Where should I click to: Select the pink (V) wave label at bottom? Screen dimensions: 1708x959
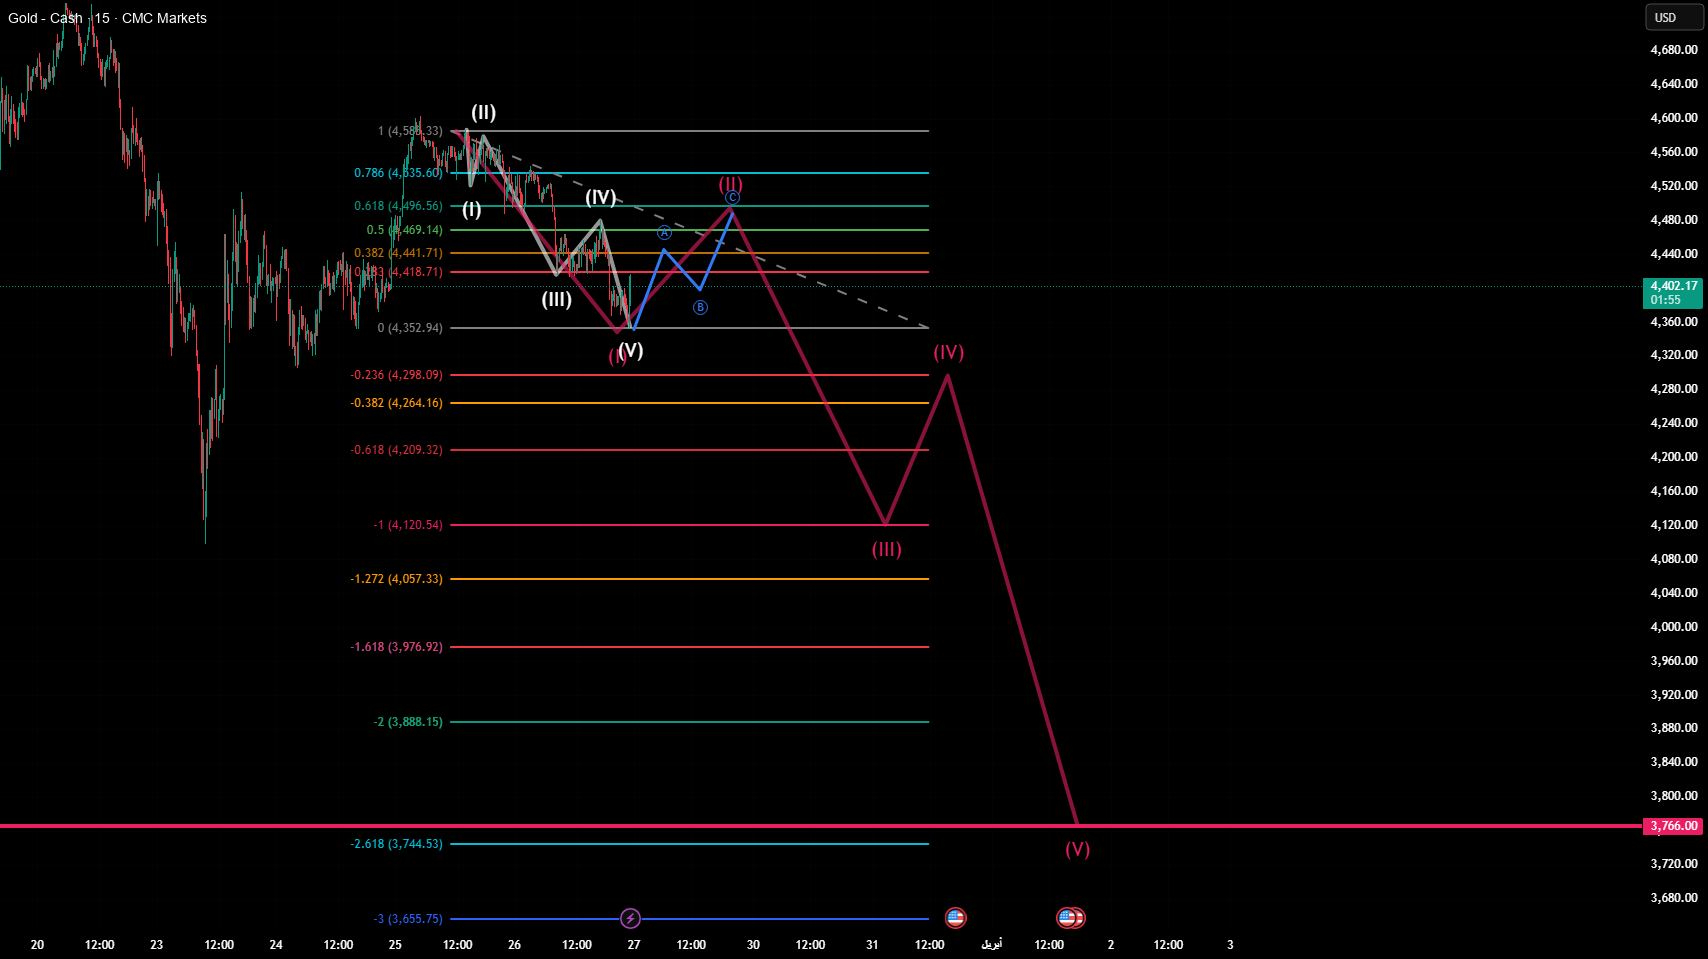pos(1077,849)
